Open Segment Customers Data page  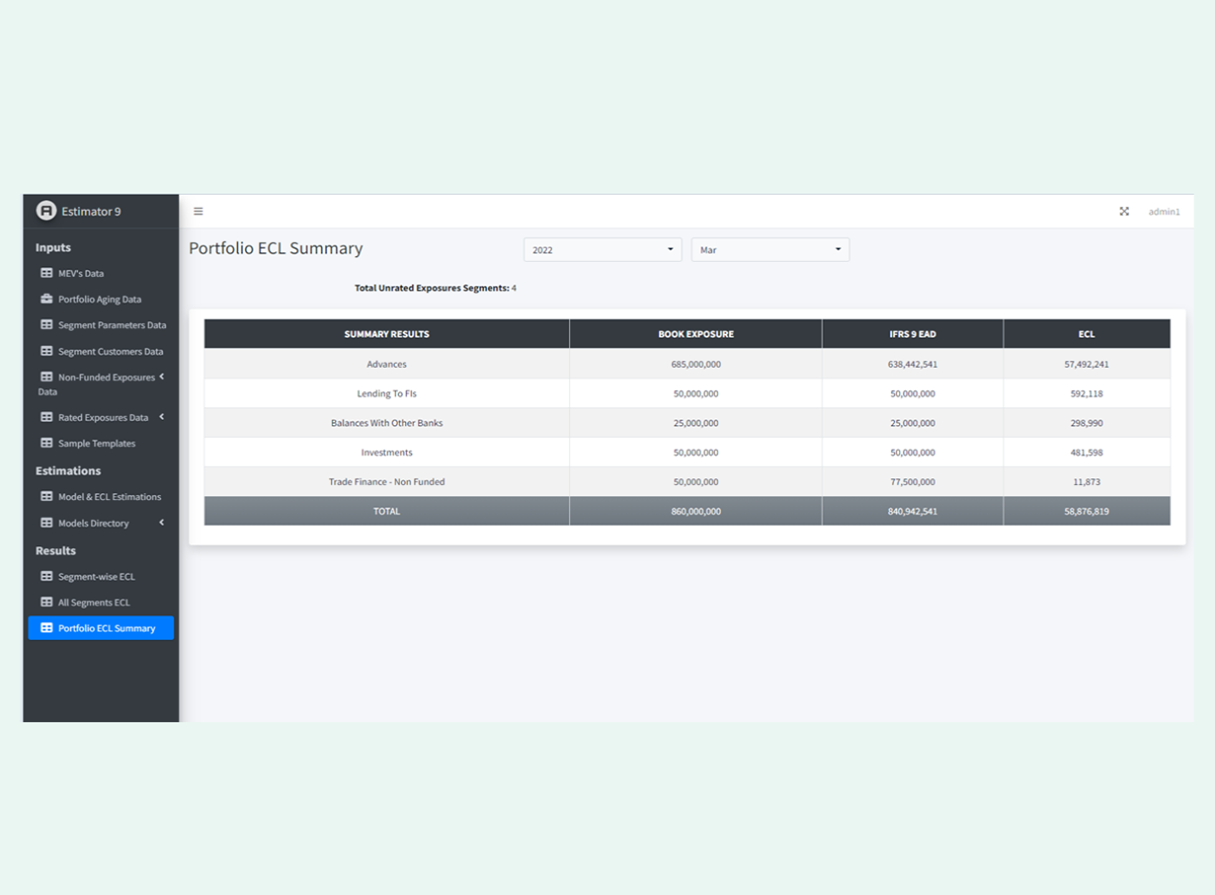point(110,352)
